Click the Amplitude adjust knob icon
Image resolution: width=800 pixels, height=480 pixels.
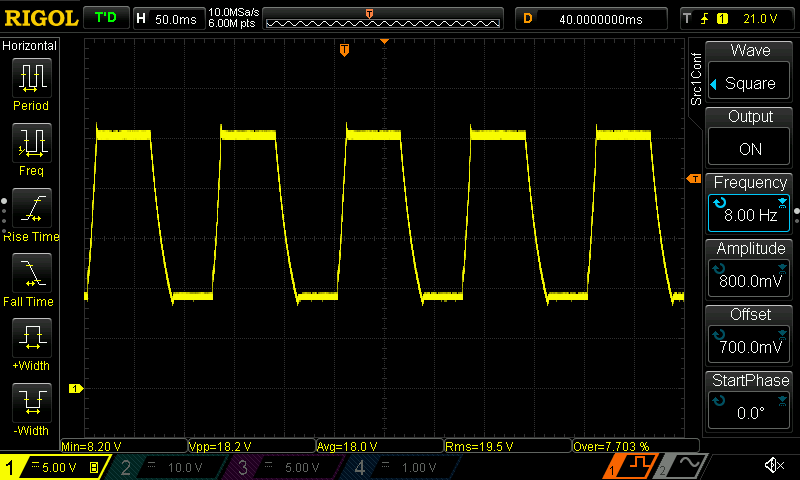(x=719, y=269)
